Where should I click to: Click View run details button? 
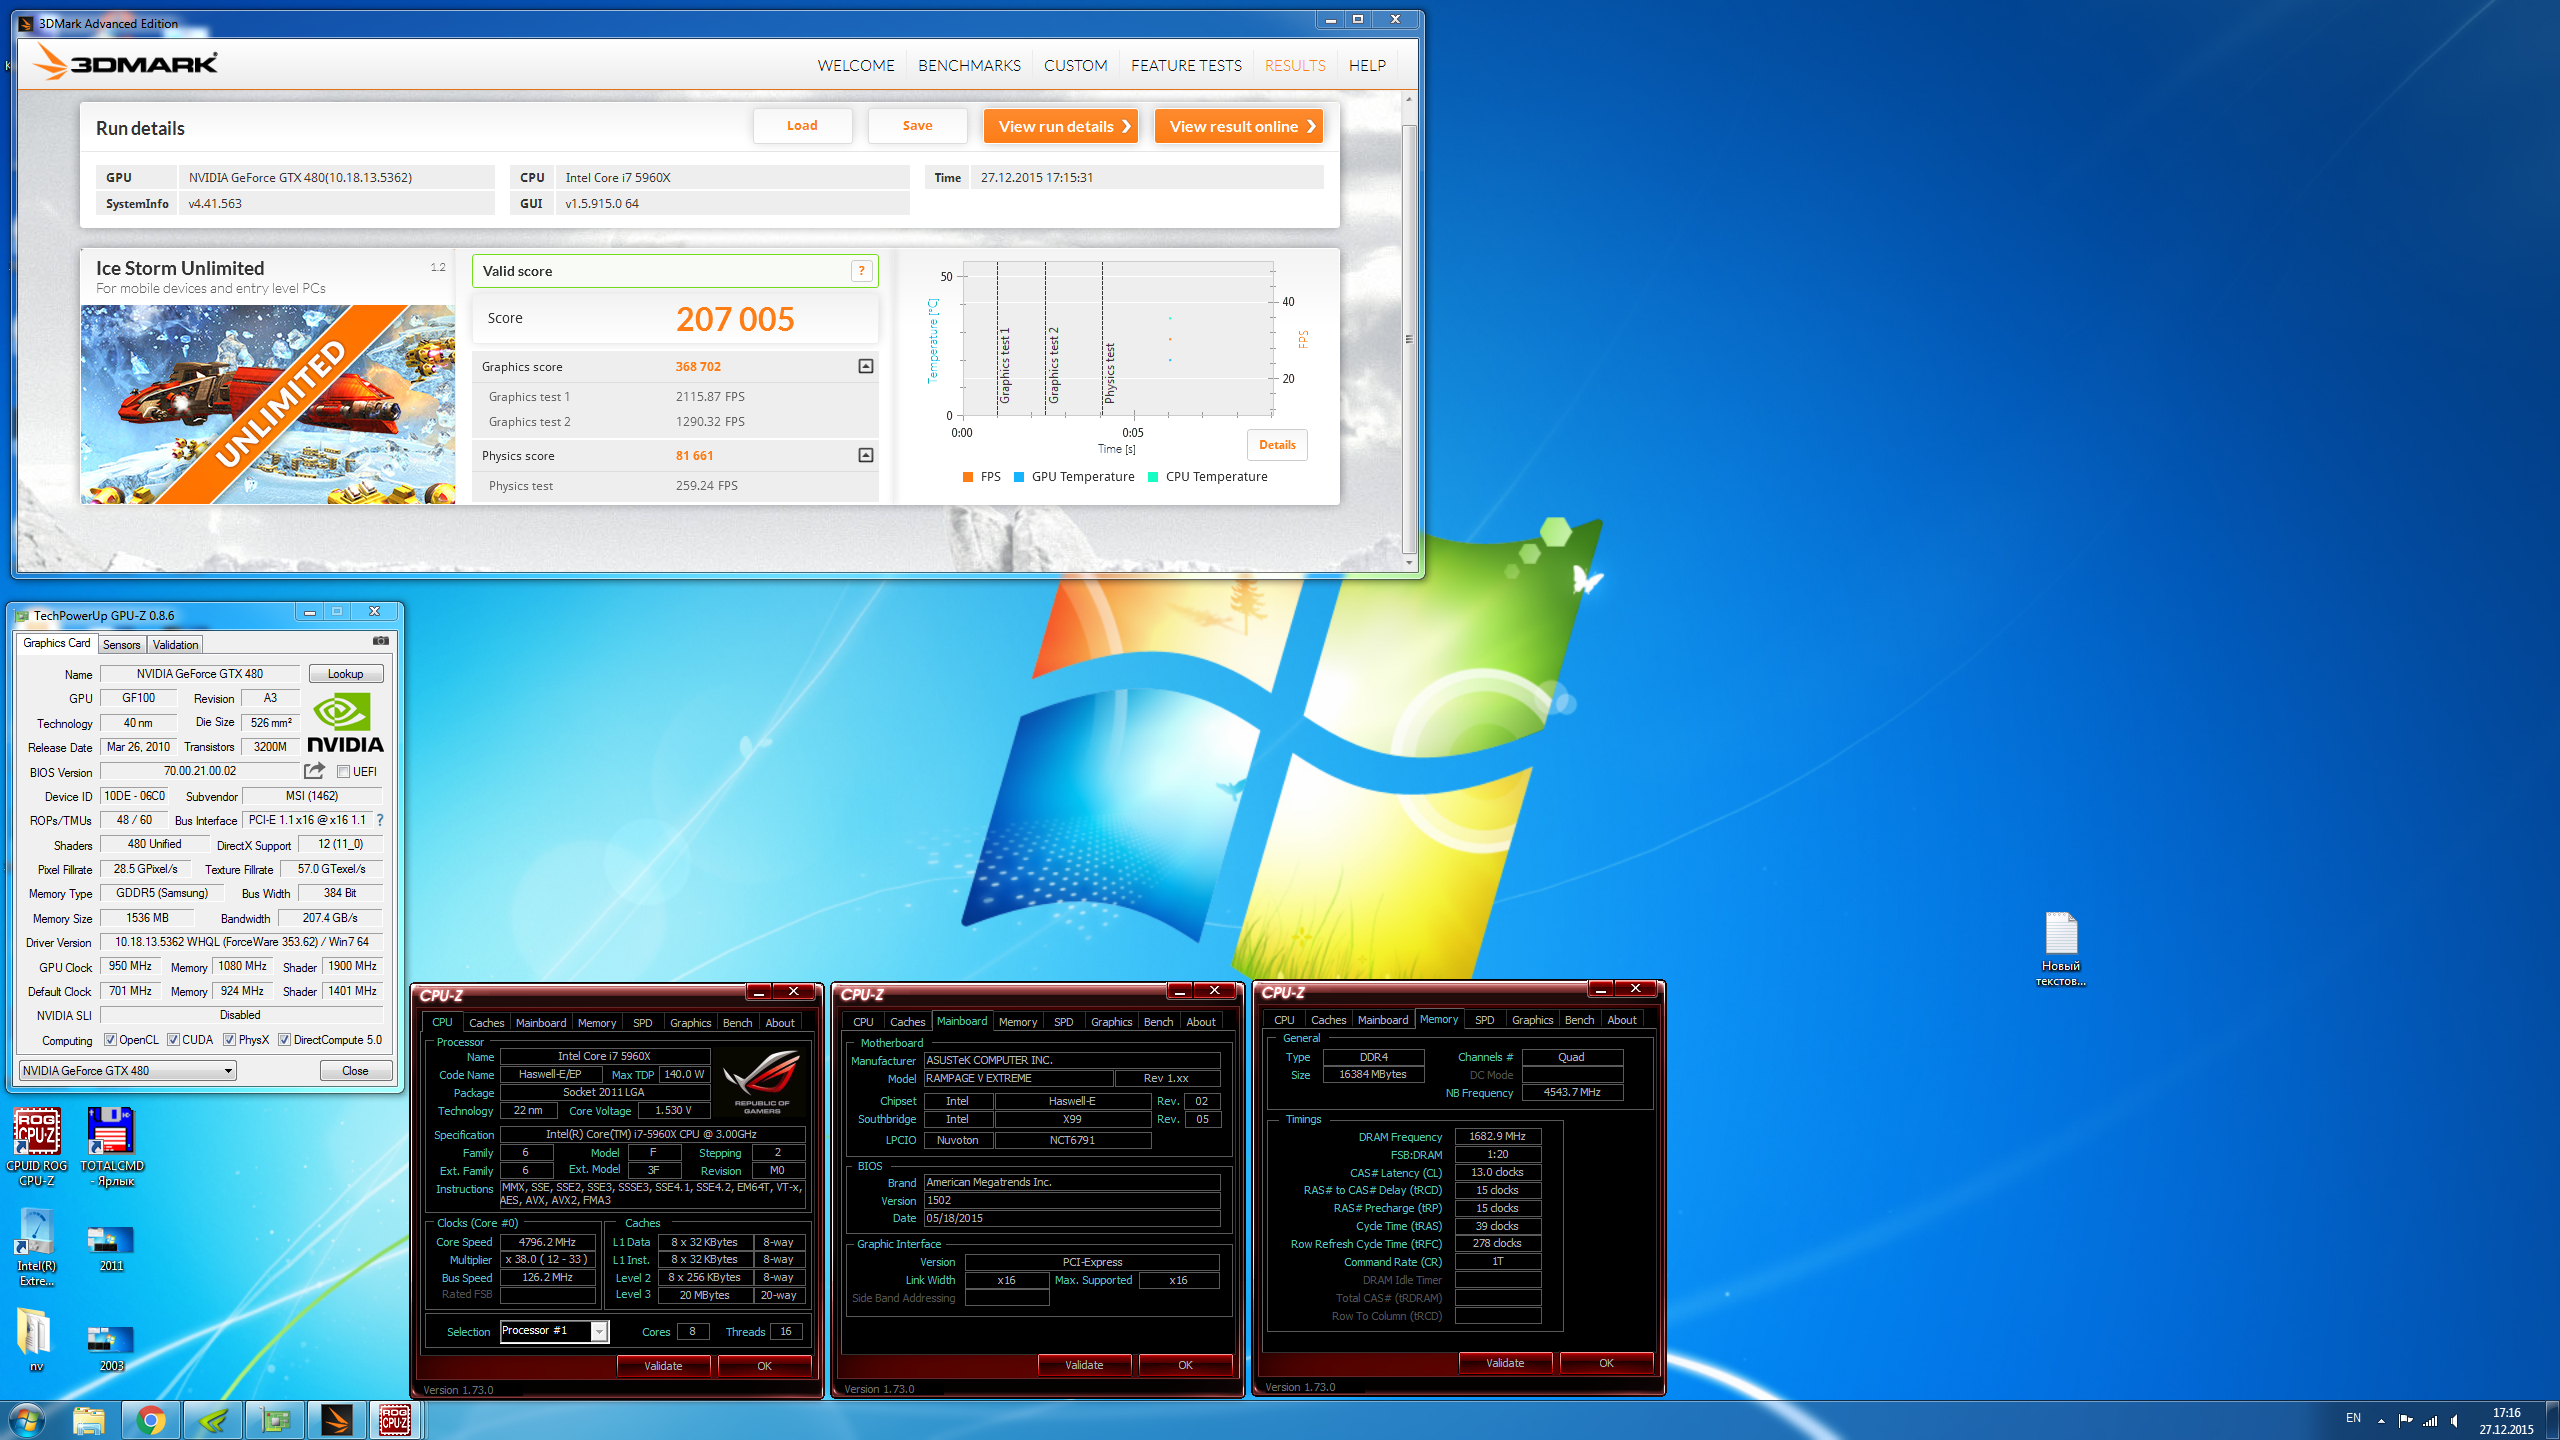[x=1061, y=126]
